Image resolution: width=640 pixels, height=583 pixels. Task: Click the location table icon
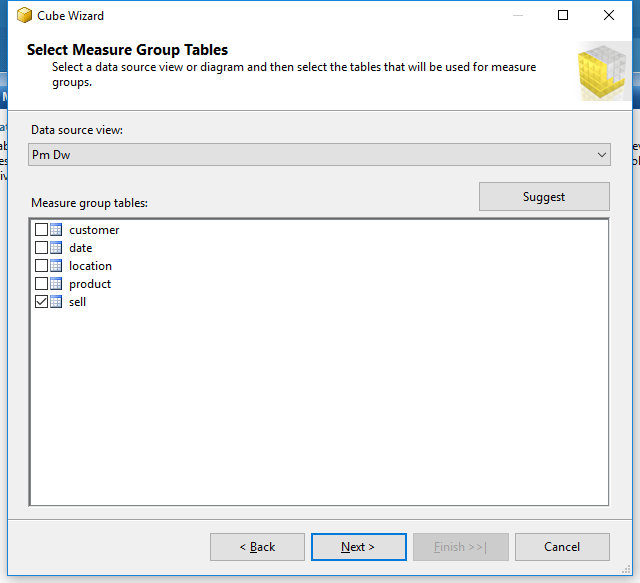[56, 266]
